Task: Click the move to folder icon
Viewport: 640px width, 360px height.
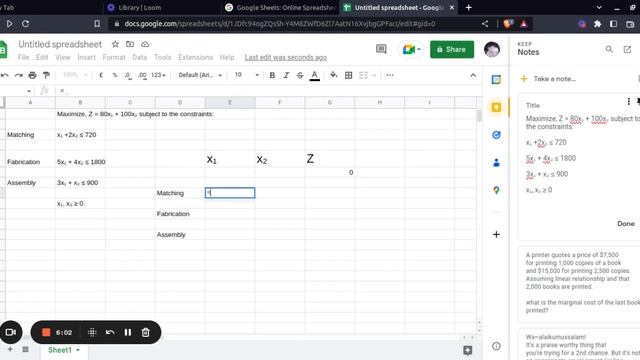Action: pyautogui.click(x=130, y=44)
